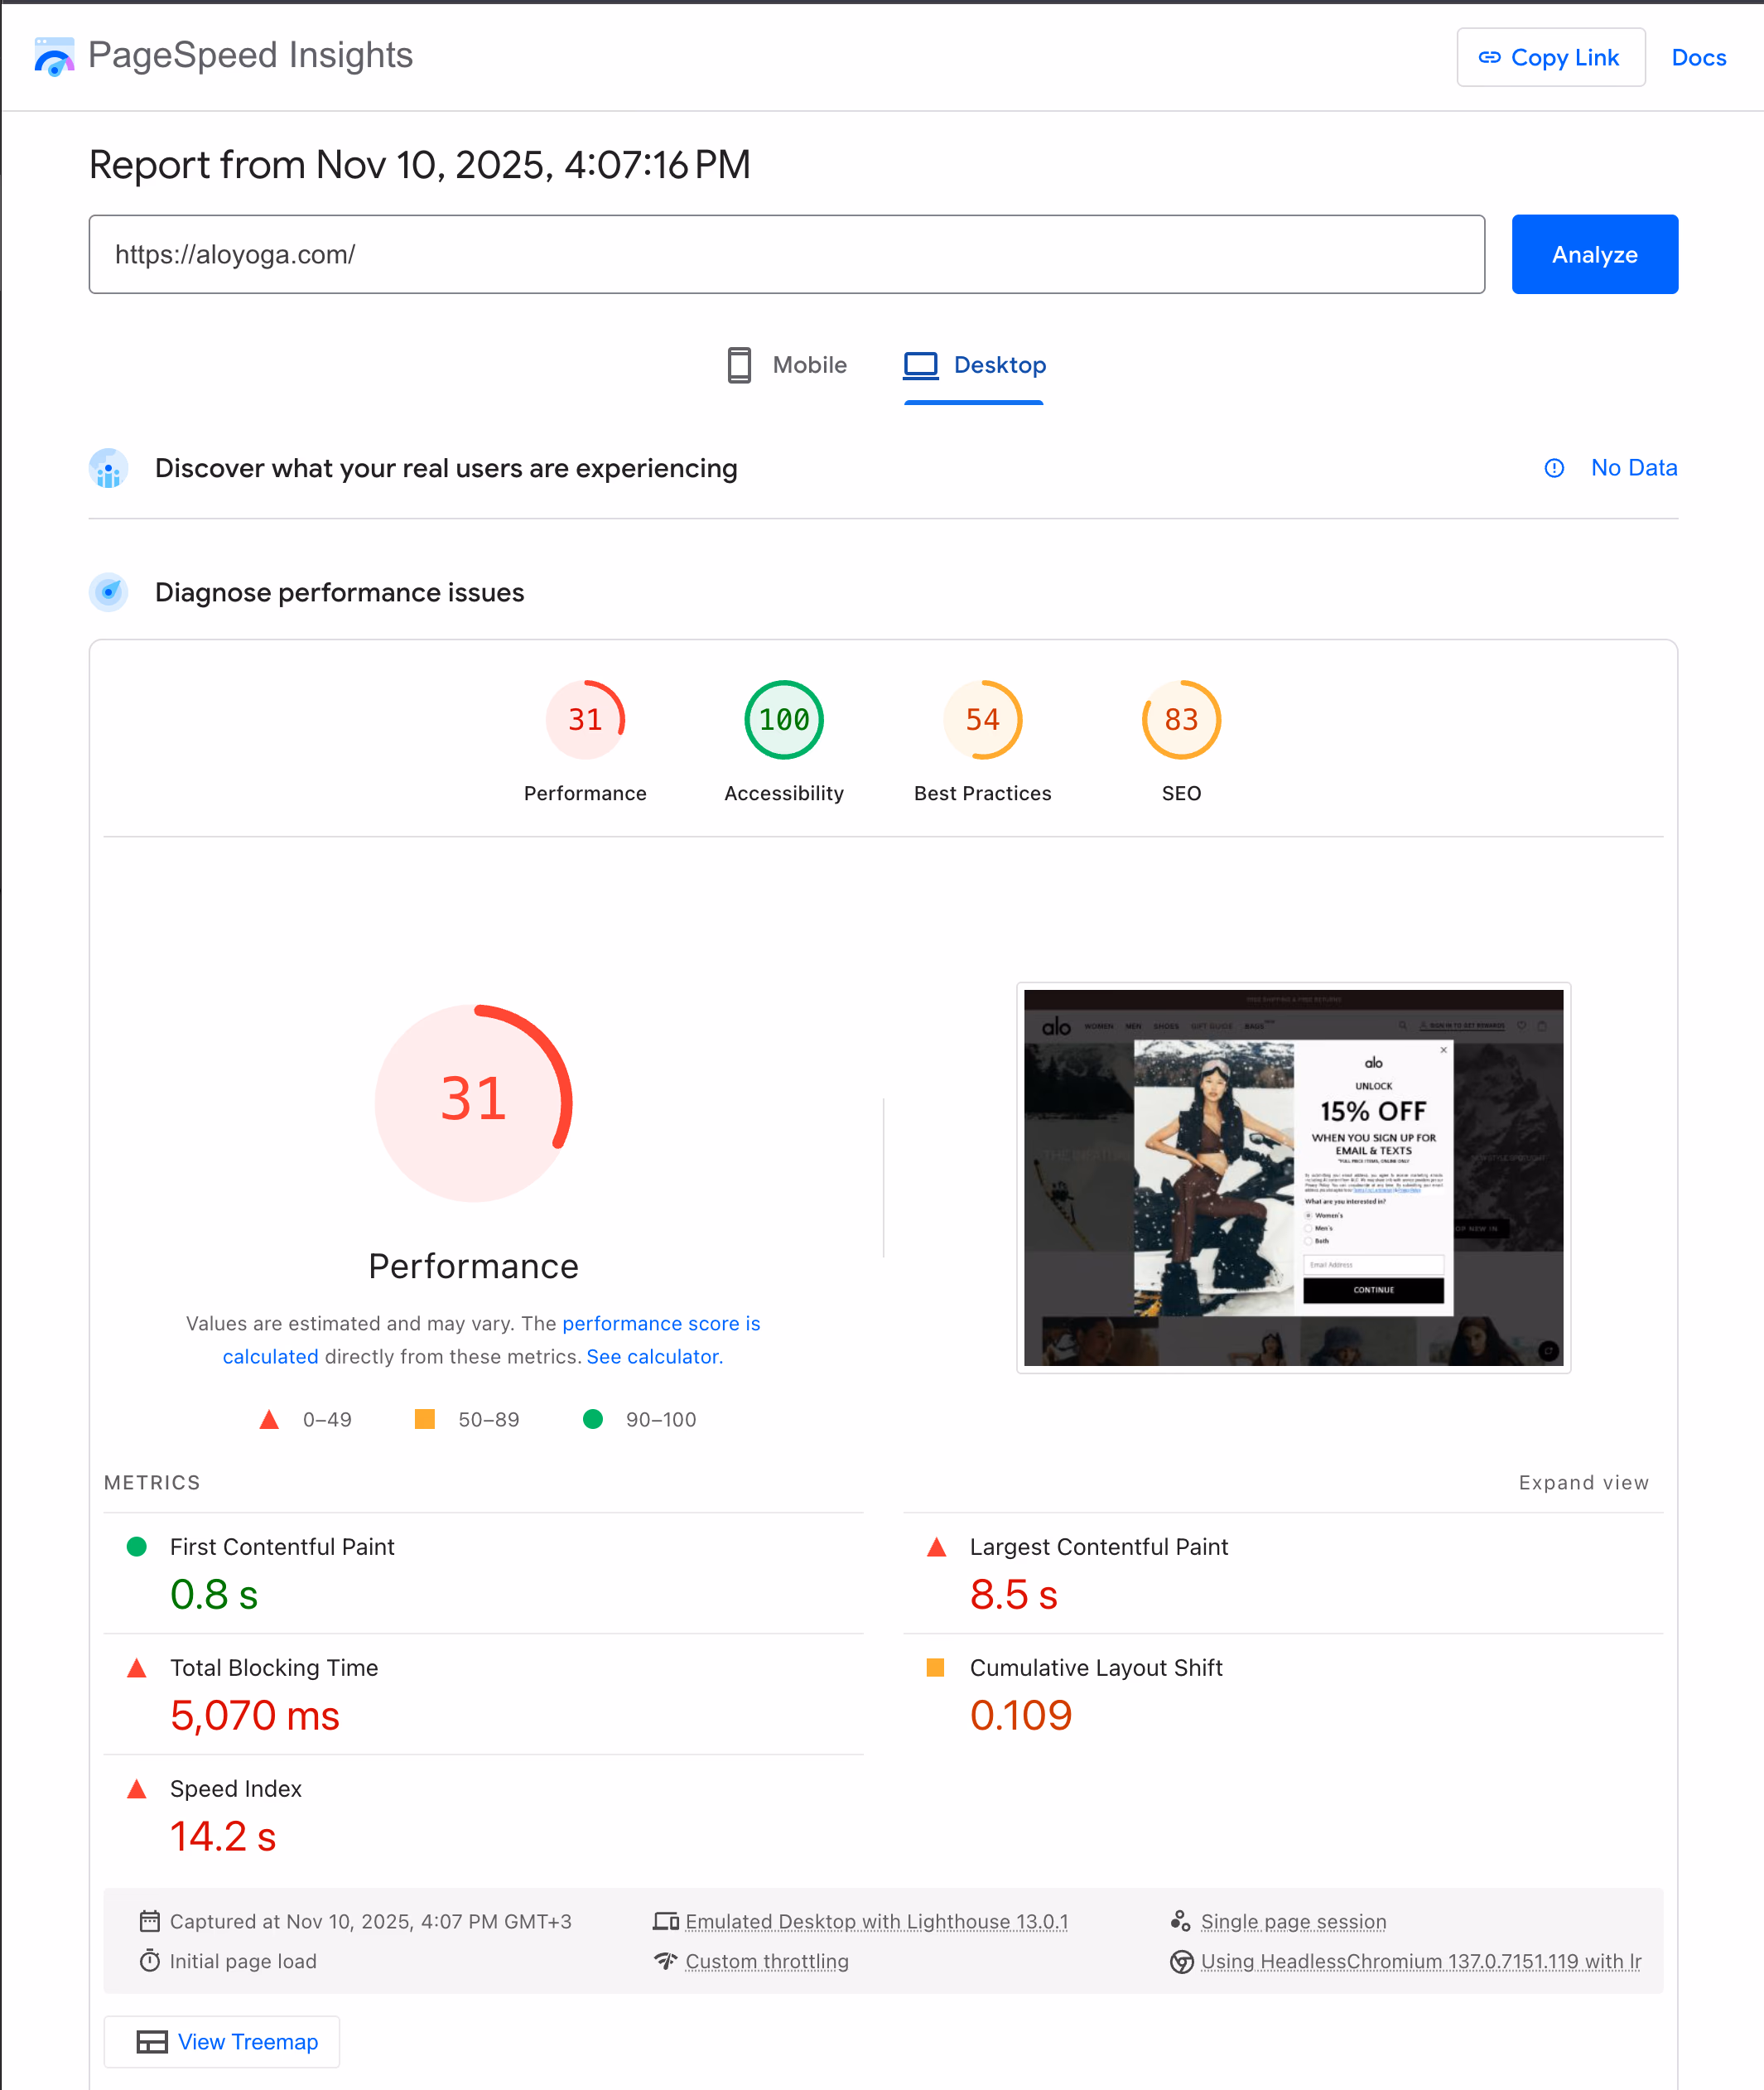Expand the Total Blocking Time metric
The height and width of the screenshot is (2090, 1764).
pyautogui.click(x=273, y=1668)
